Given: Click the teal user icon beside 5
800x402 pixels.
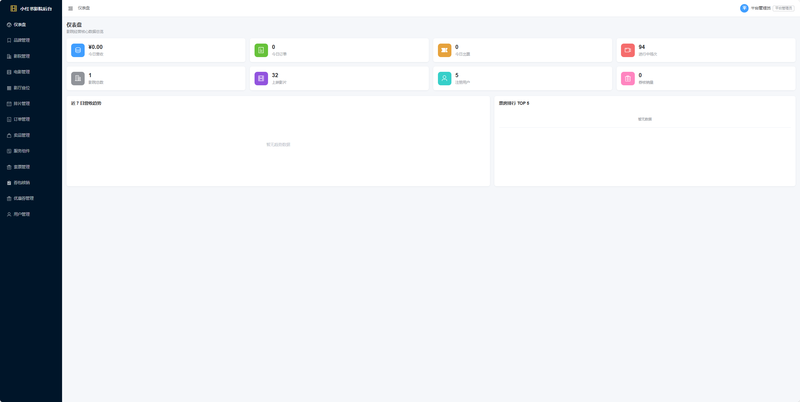Looking at the screenshot, I should tap(444, 78).
